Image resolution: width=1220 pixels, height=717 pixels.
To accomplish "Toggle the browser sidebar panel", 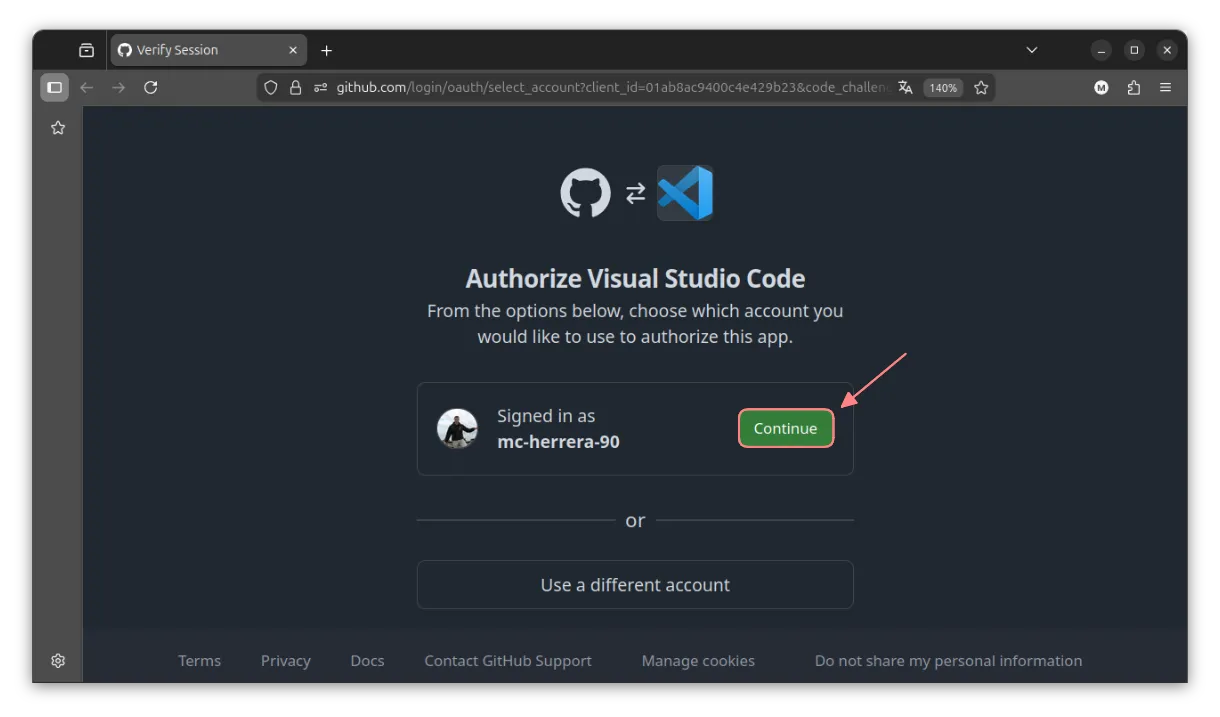I will pos(55,88).
